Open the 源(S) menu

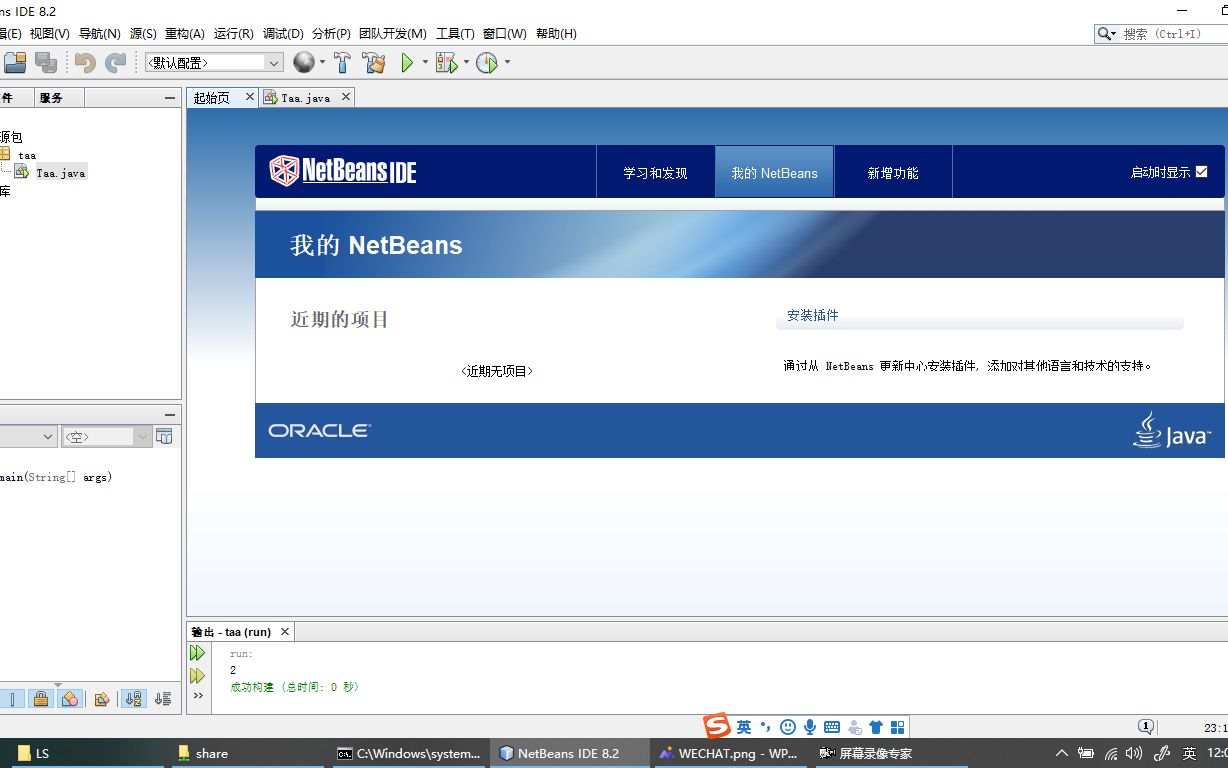click(x=143, y=33)
